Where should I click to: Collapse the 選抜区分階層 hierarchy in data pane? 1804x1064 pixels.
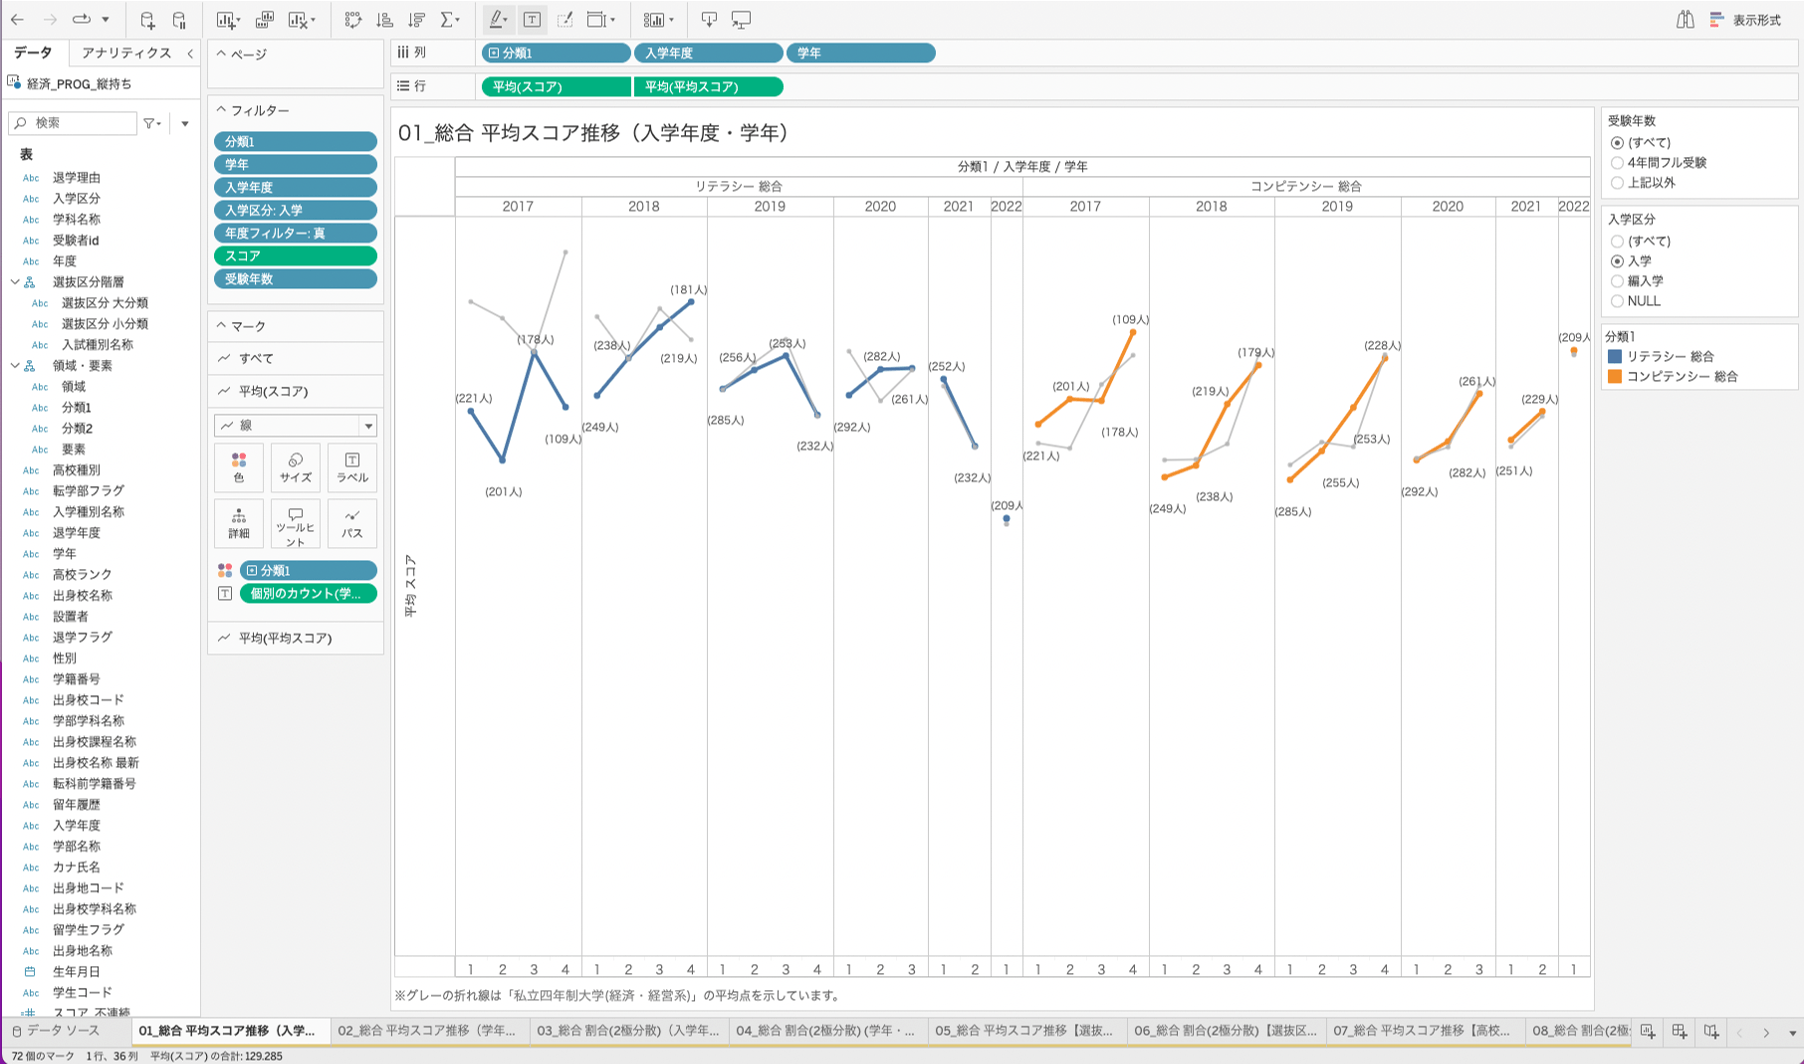click(x=15, y=282)
